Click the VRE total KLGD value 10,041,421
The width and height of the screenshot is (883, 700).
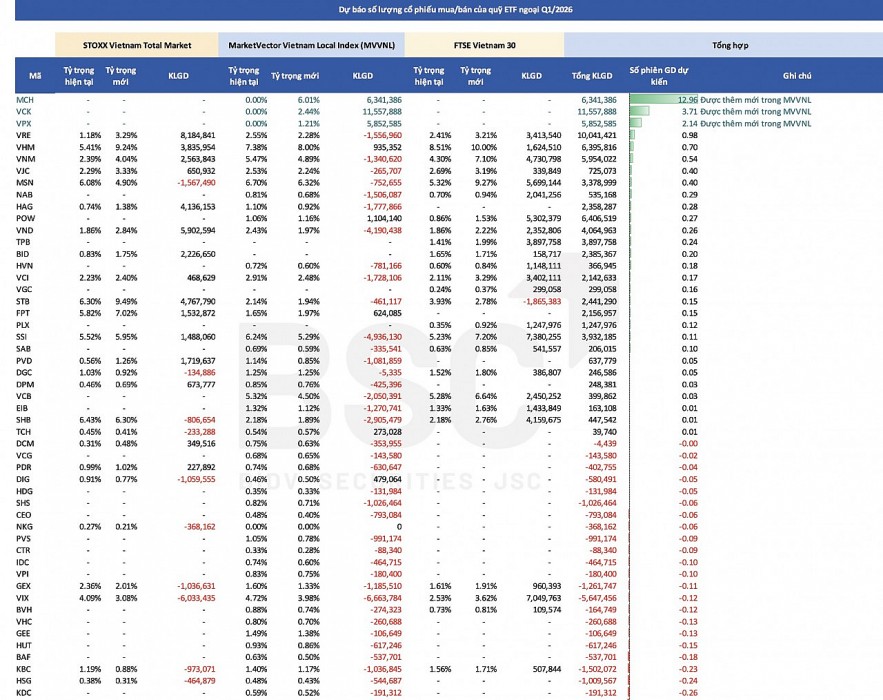click(x=595, y=135)
